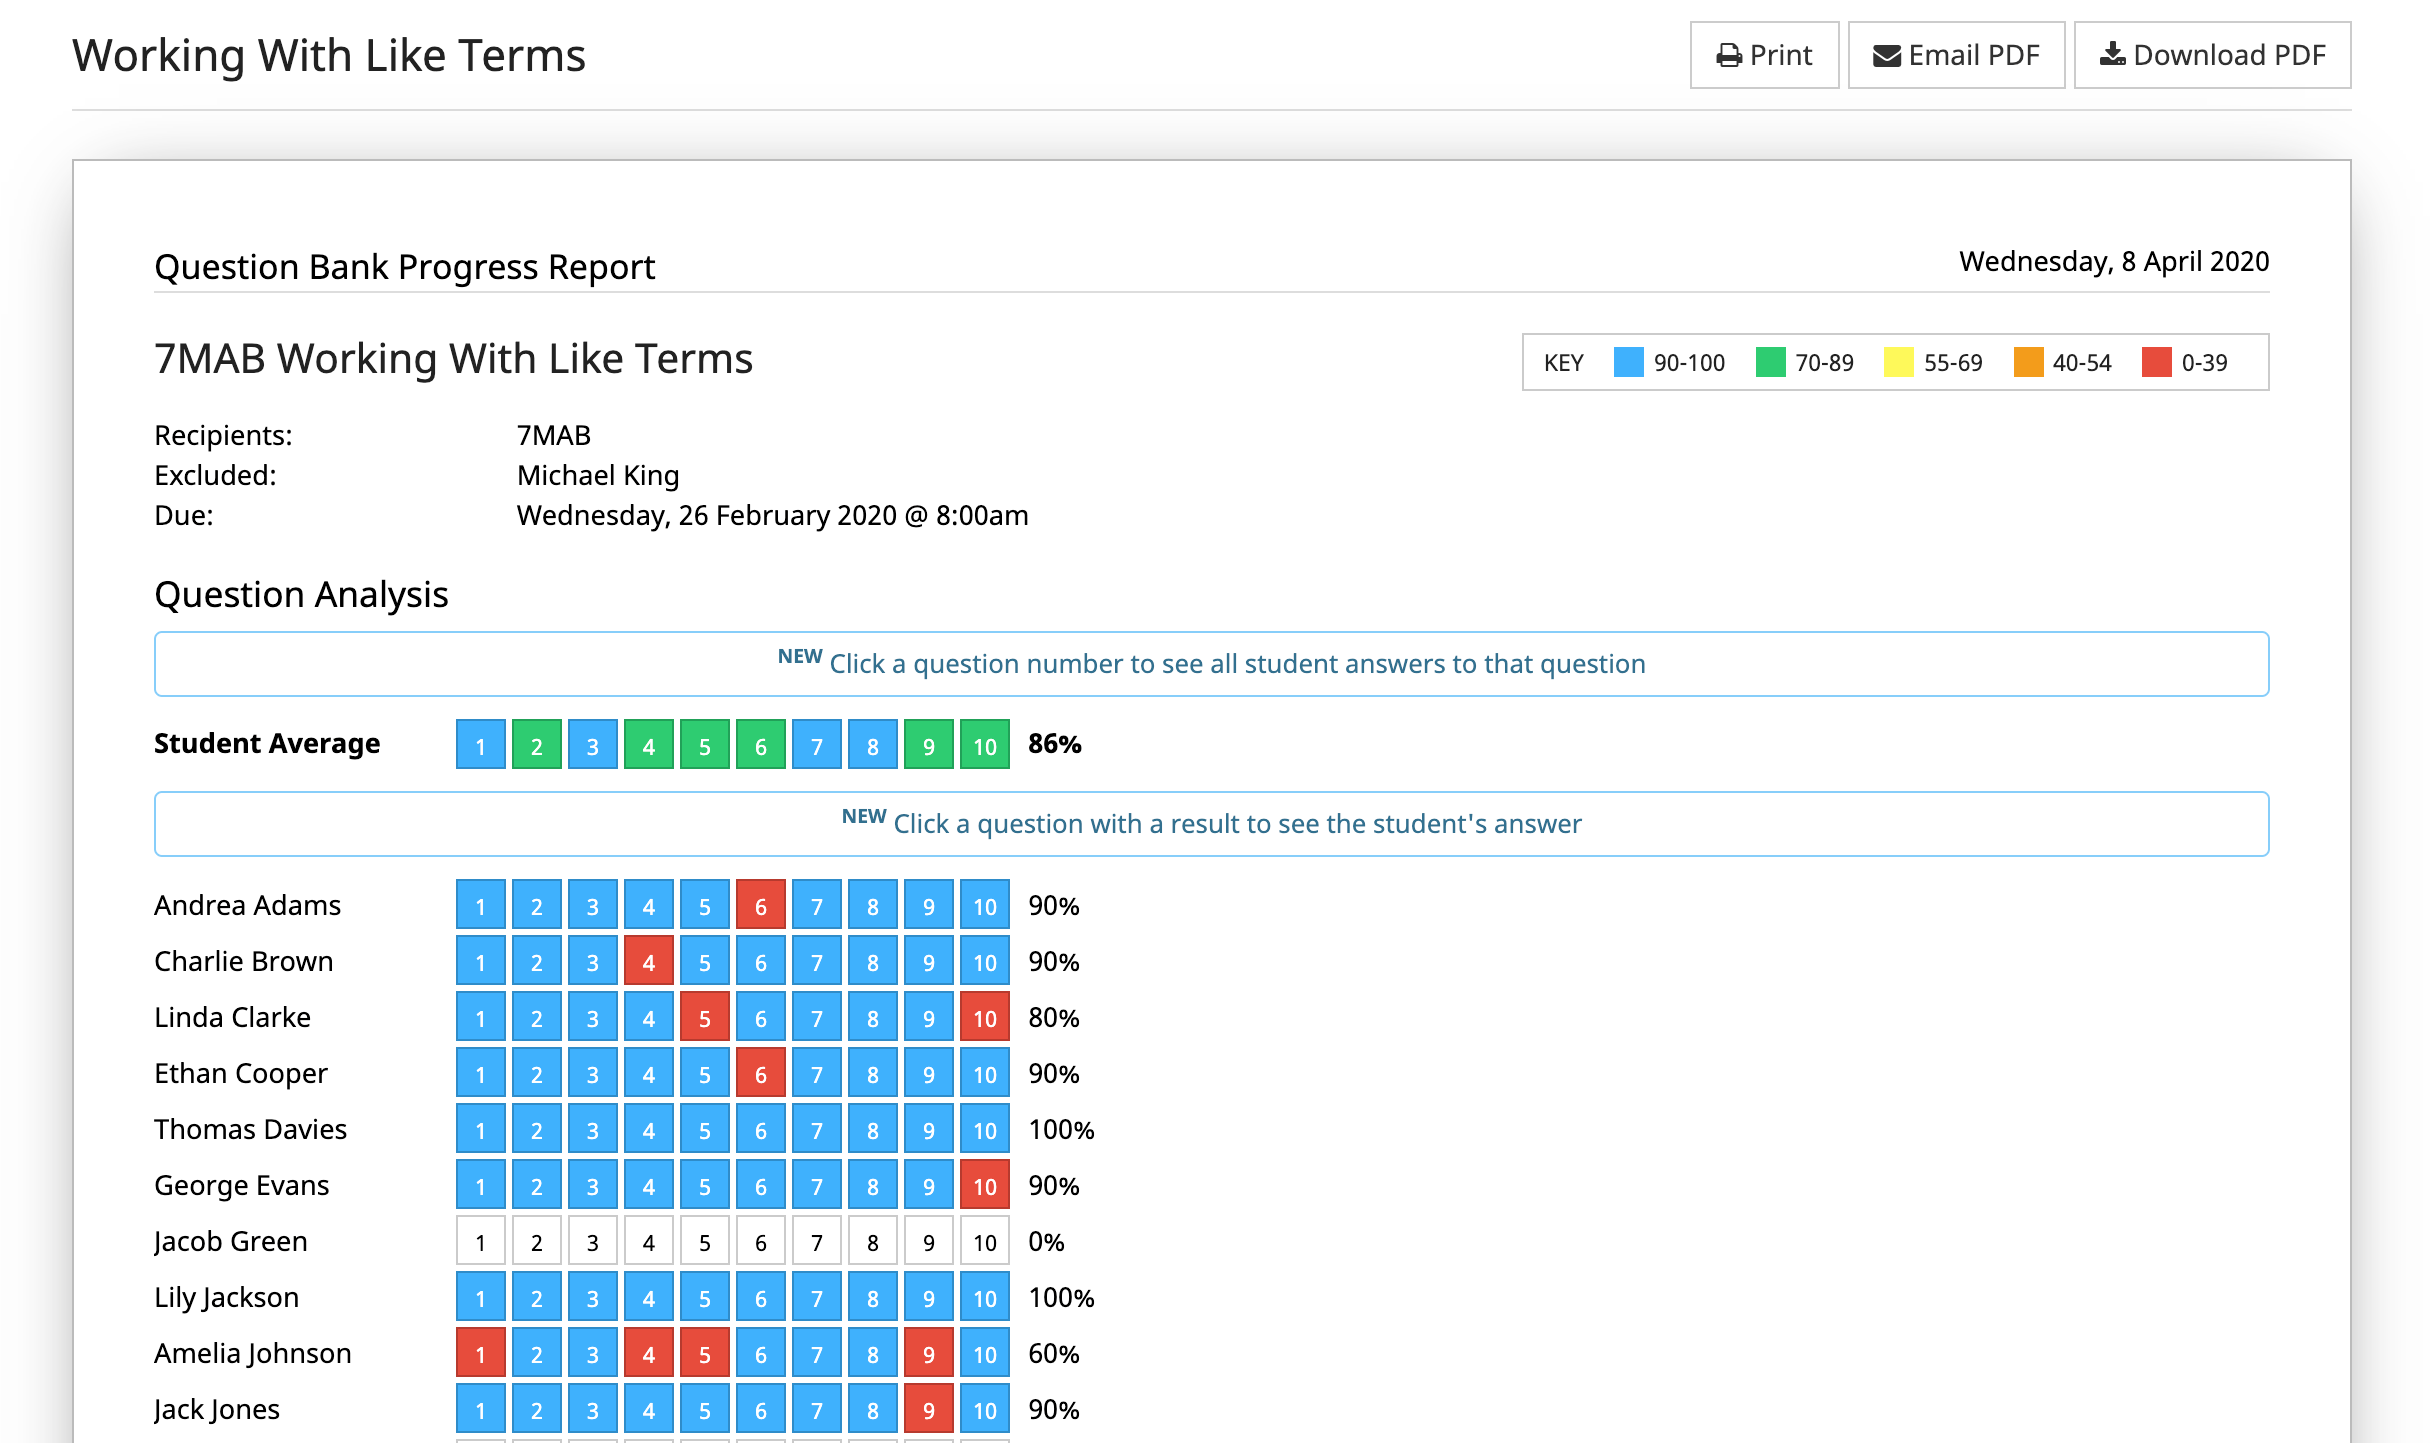2430x1443 pixels.
Task: Click the Print button
Action: (1764, 55)
